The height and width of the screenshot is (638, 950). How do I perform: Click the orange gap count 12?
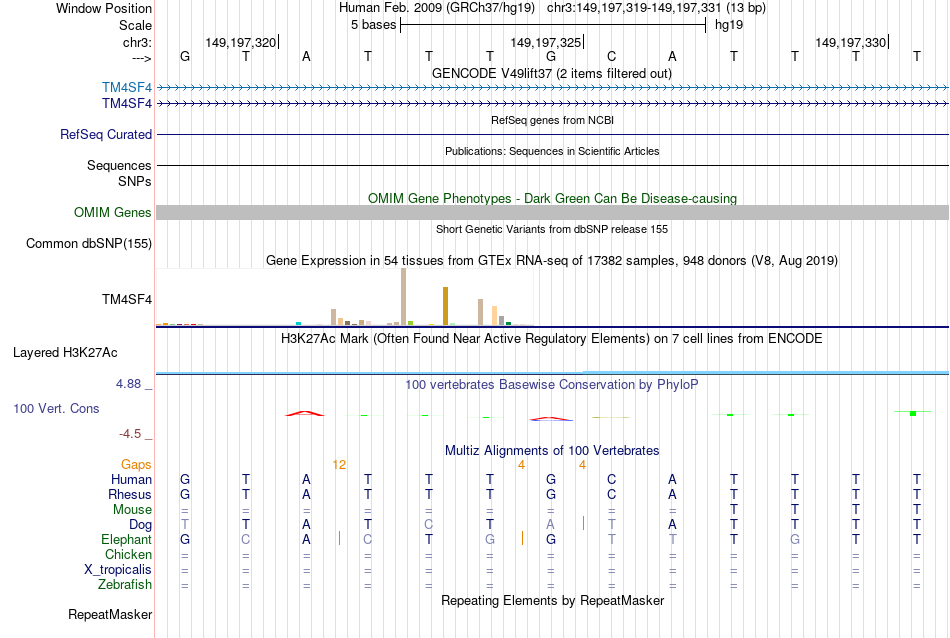coord(339,465)
